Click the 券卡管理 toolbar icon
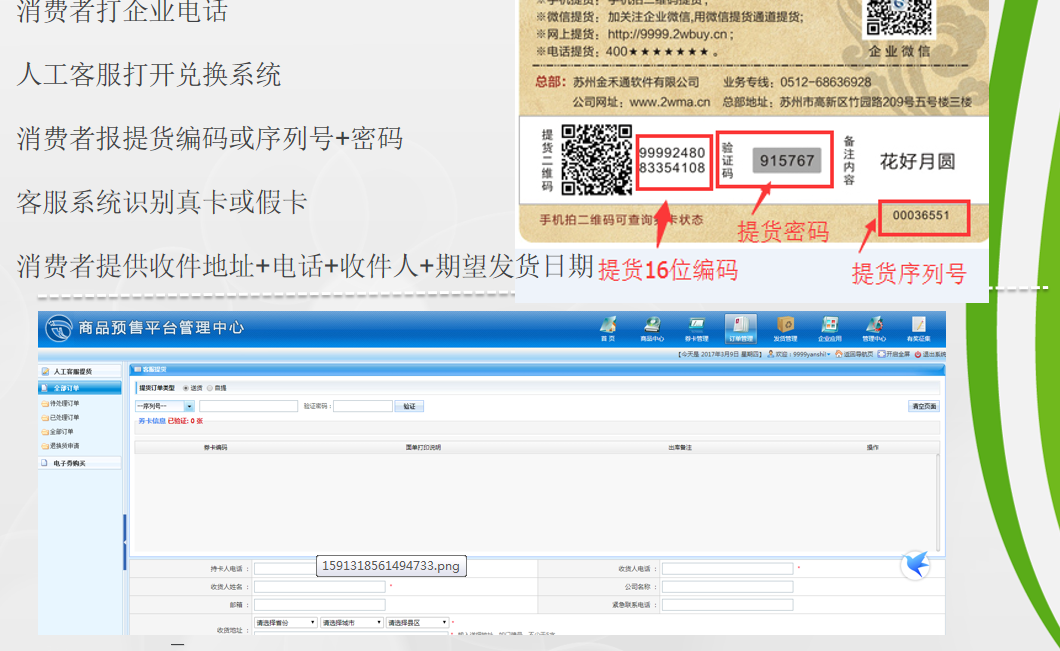The height and width of the screenshot is (651, 1060). pos(696,328)
